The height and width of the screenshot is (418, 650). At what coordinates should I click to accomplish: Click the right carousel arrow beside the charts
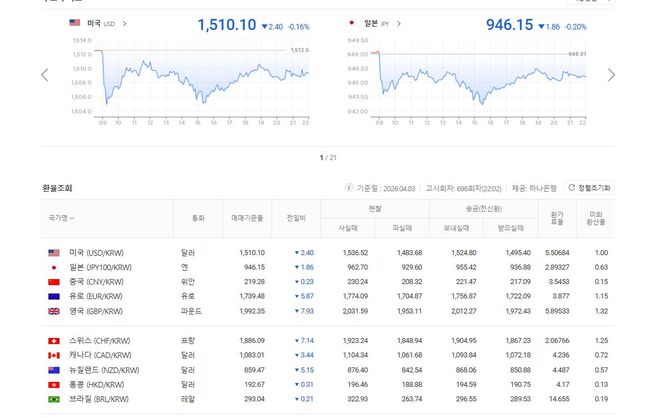[x=611, y=75]
